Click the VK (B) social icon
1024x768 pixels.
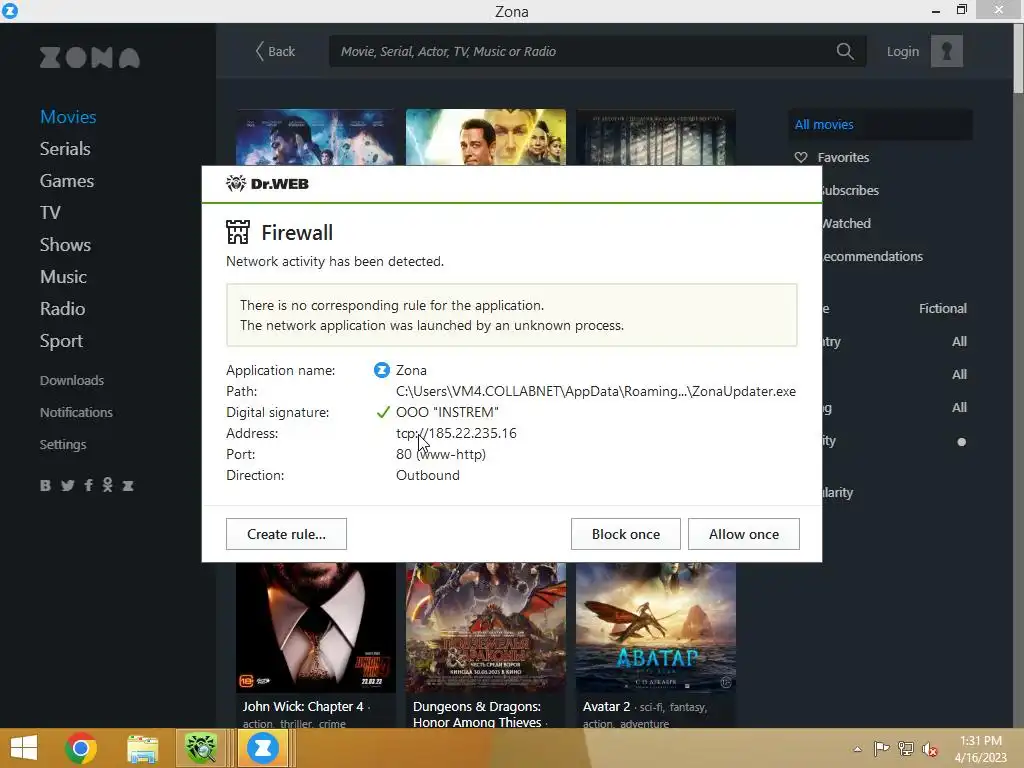(45, 485)
